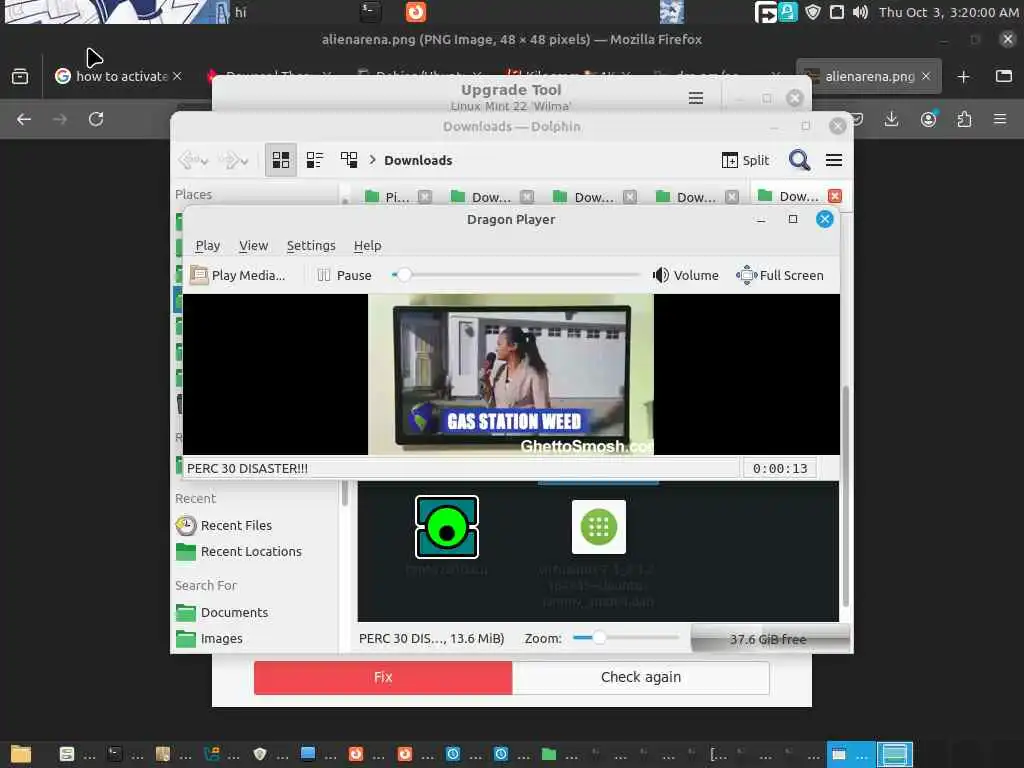The width and height of the screenshot is (1024, 768).
Task: Switch Dolphin to Details view mode
Action: 349,160
